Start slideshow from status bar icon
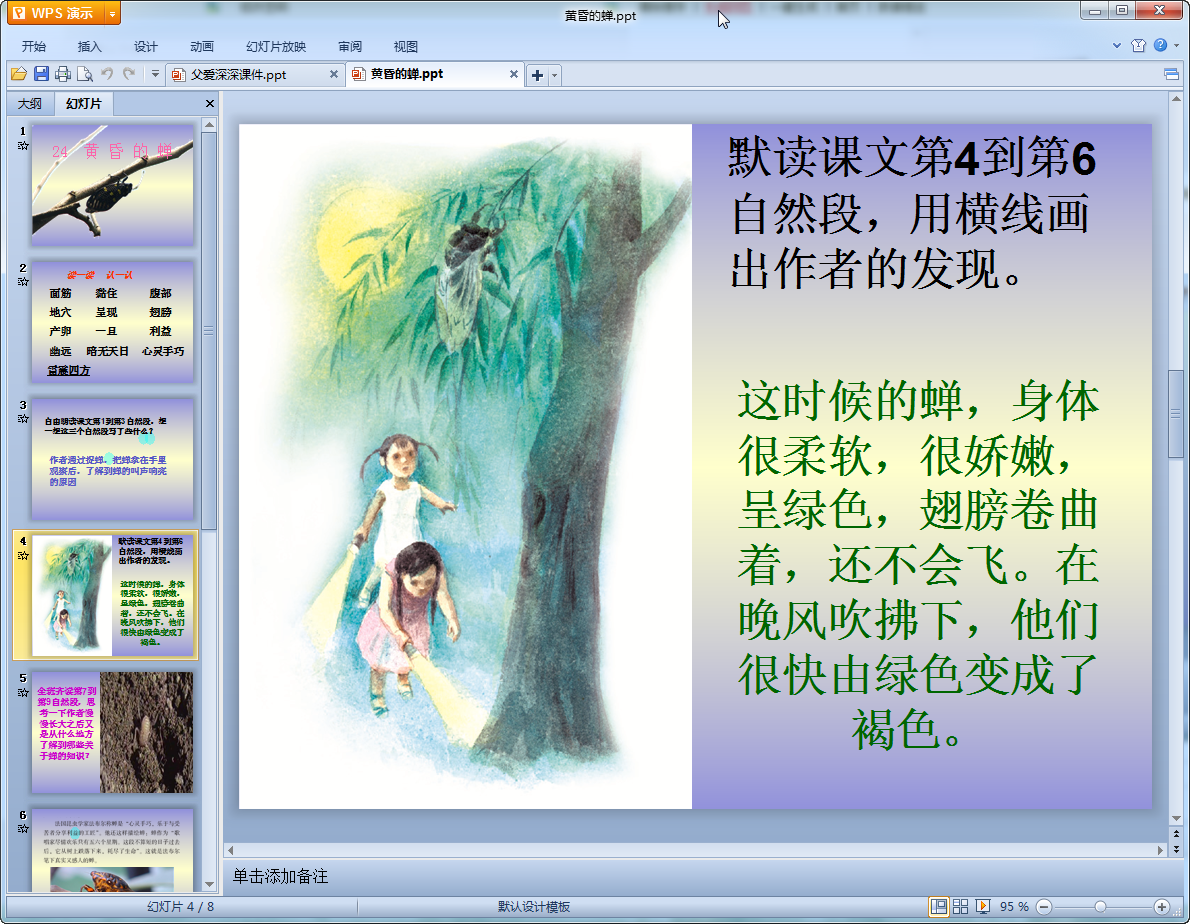Screen dimensions: 1190x924 point(983,907)
